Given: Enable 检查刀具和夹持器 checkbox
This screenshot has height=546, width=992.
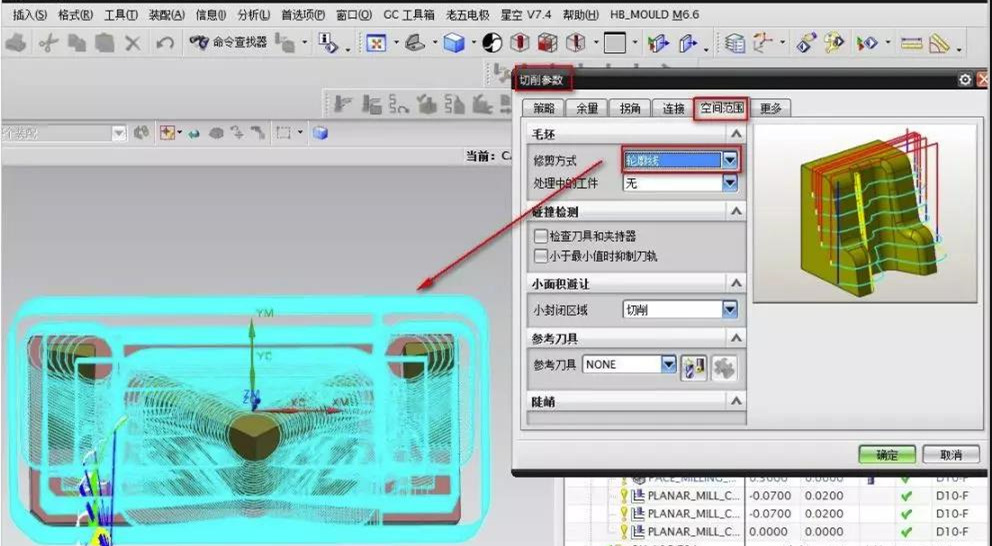Looking at the screenshot, I should 541,237.
